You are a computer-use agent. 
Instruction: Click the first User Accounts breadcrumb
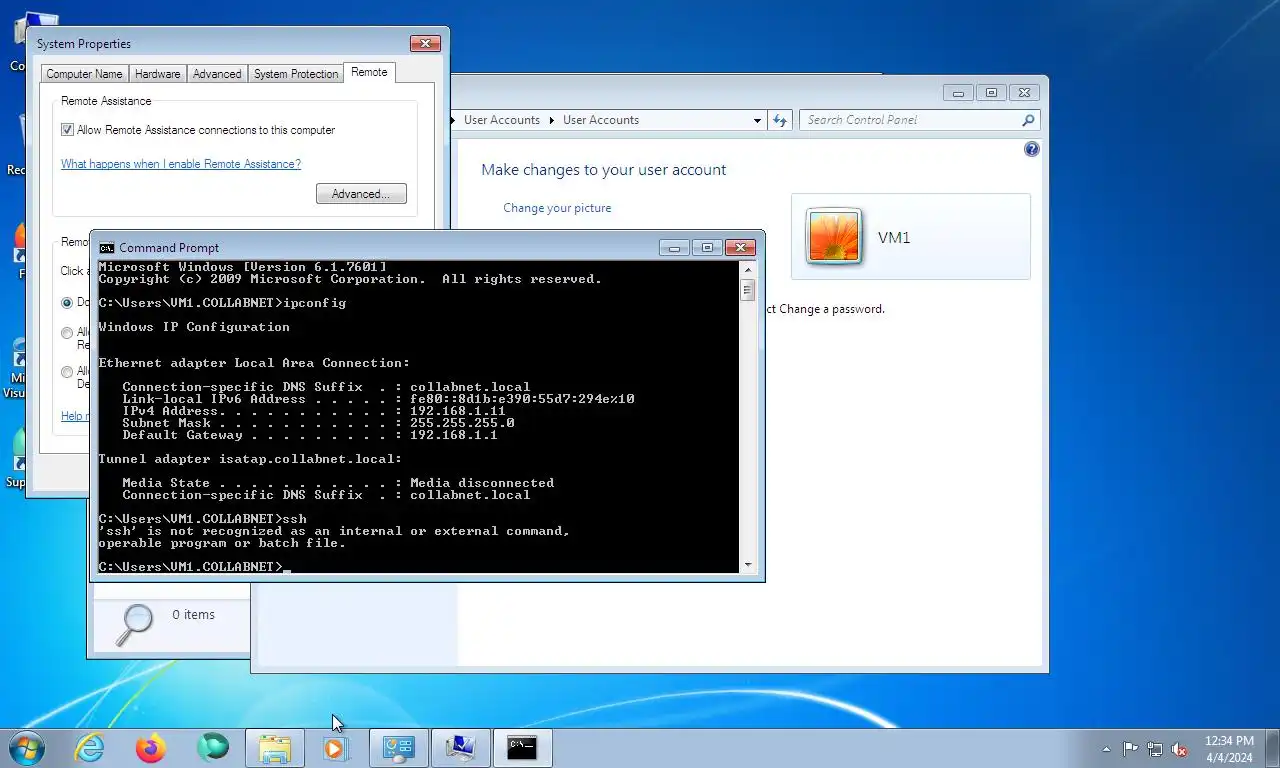tap(502, 120)
